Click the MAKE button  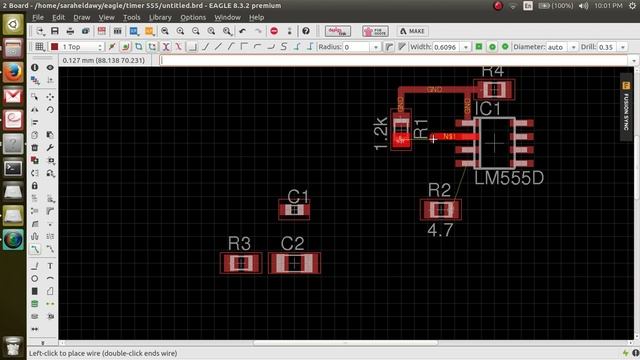tap(412, 31)
